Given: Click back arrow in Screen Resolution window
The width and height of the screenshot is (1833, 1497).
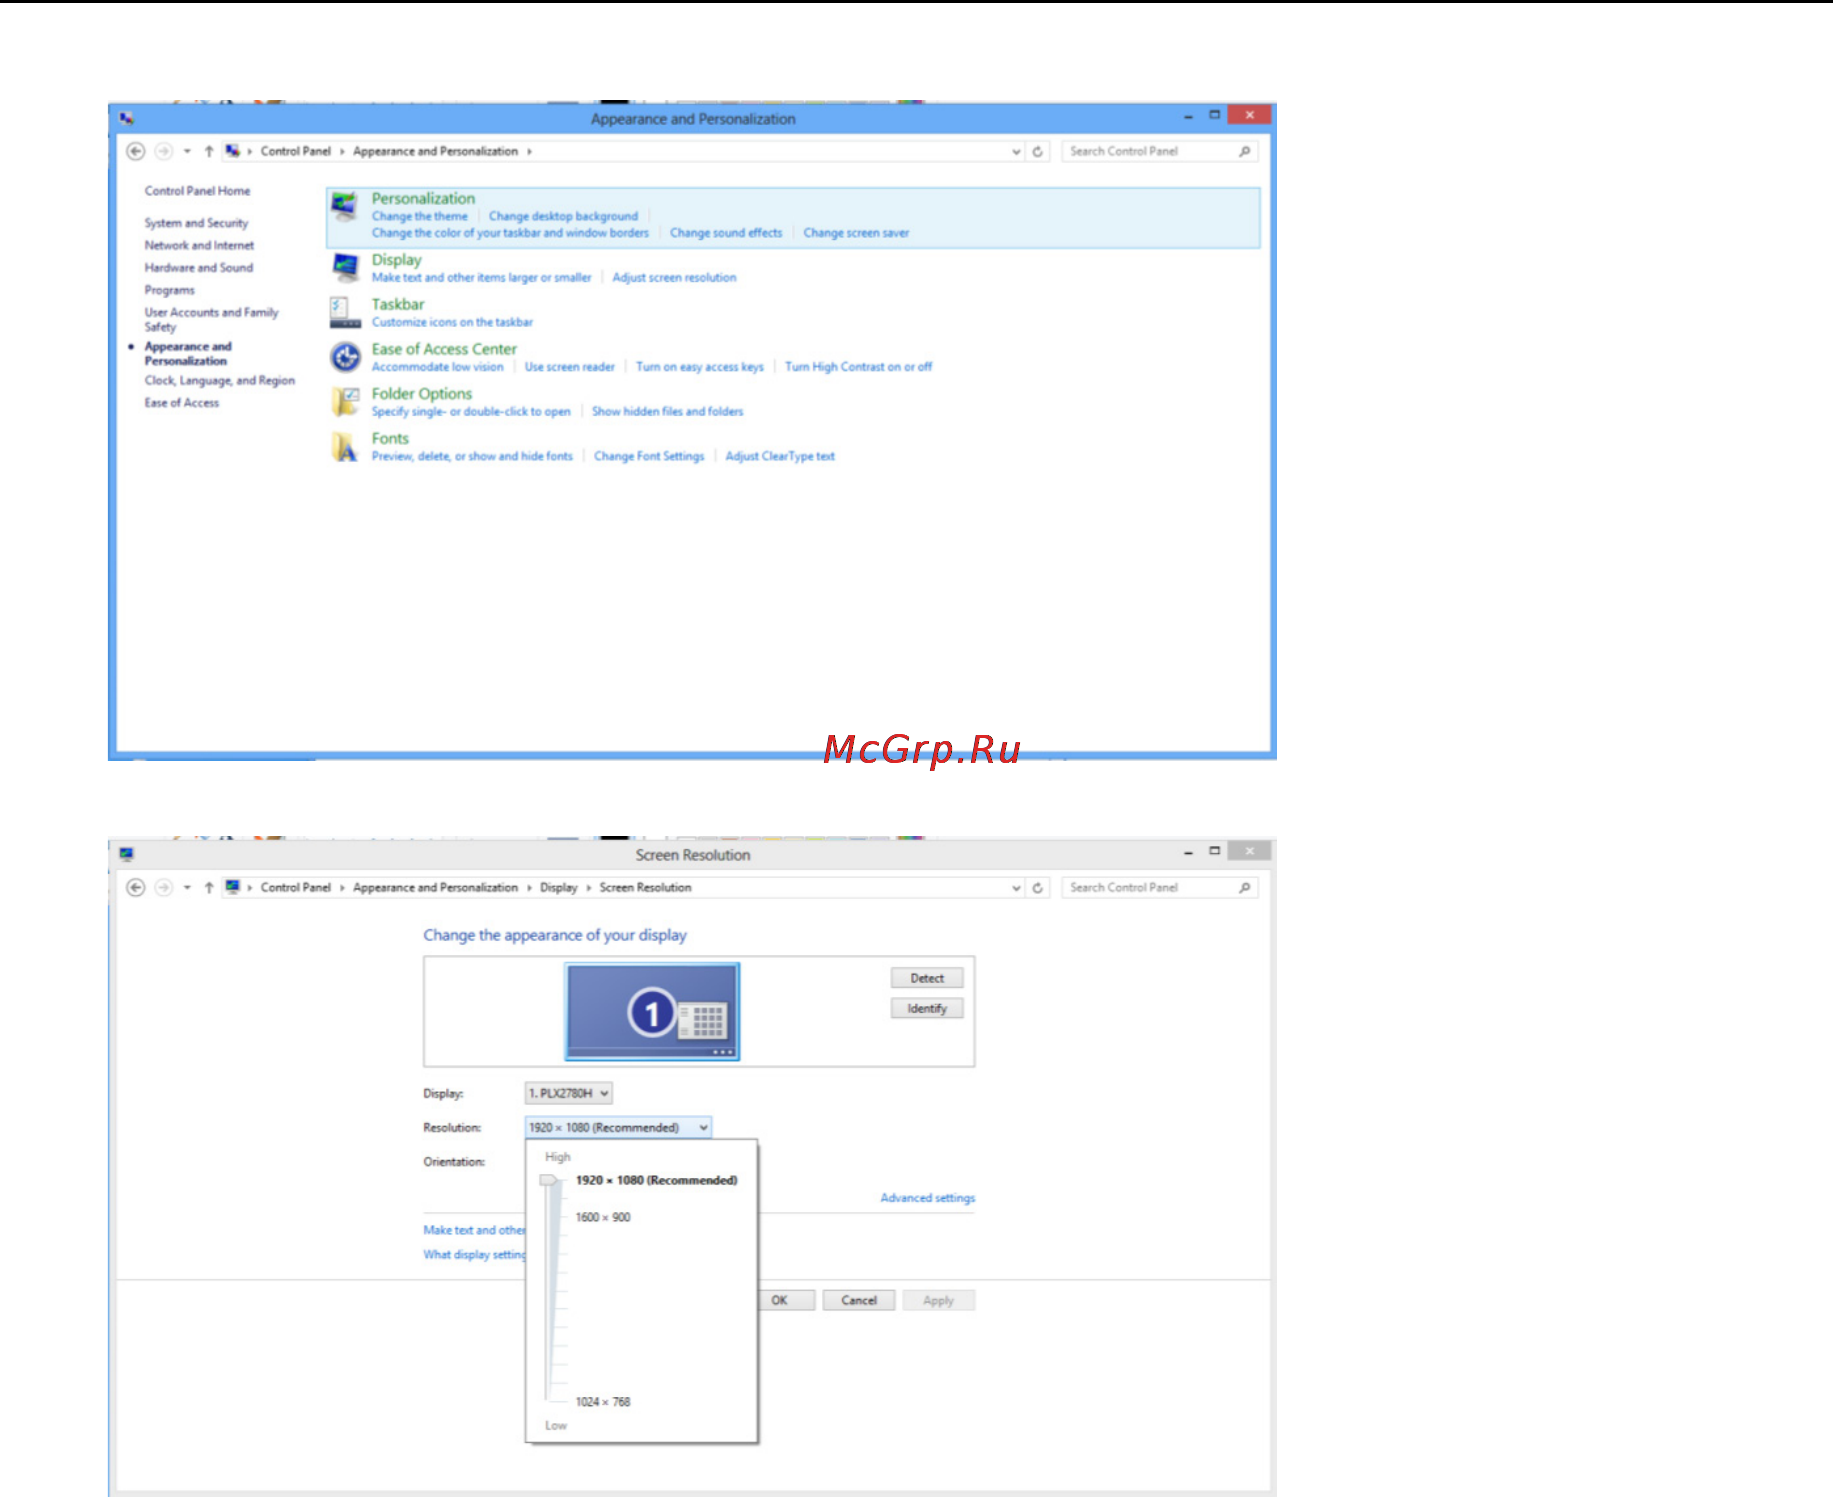Looking at the screenshot, I should click(x=136, y=887).
